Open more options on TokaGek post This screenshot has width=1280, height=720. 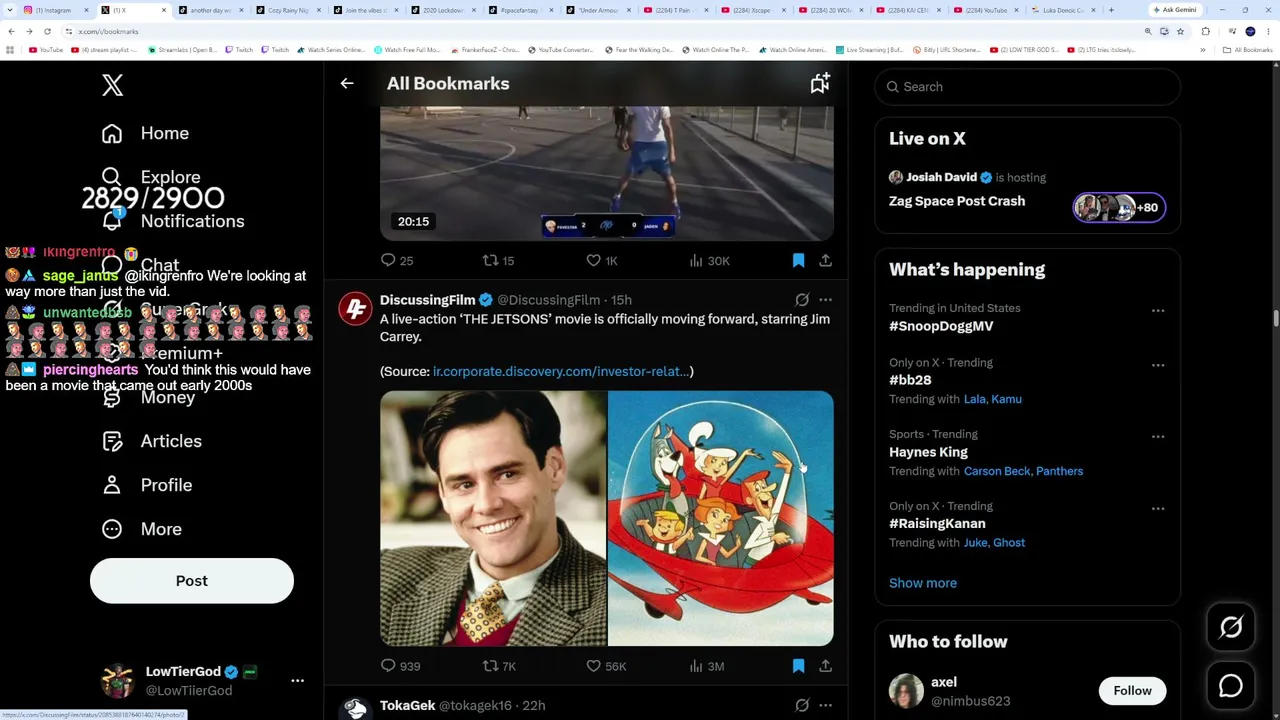point(825,706)
